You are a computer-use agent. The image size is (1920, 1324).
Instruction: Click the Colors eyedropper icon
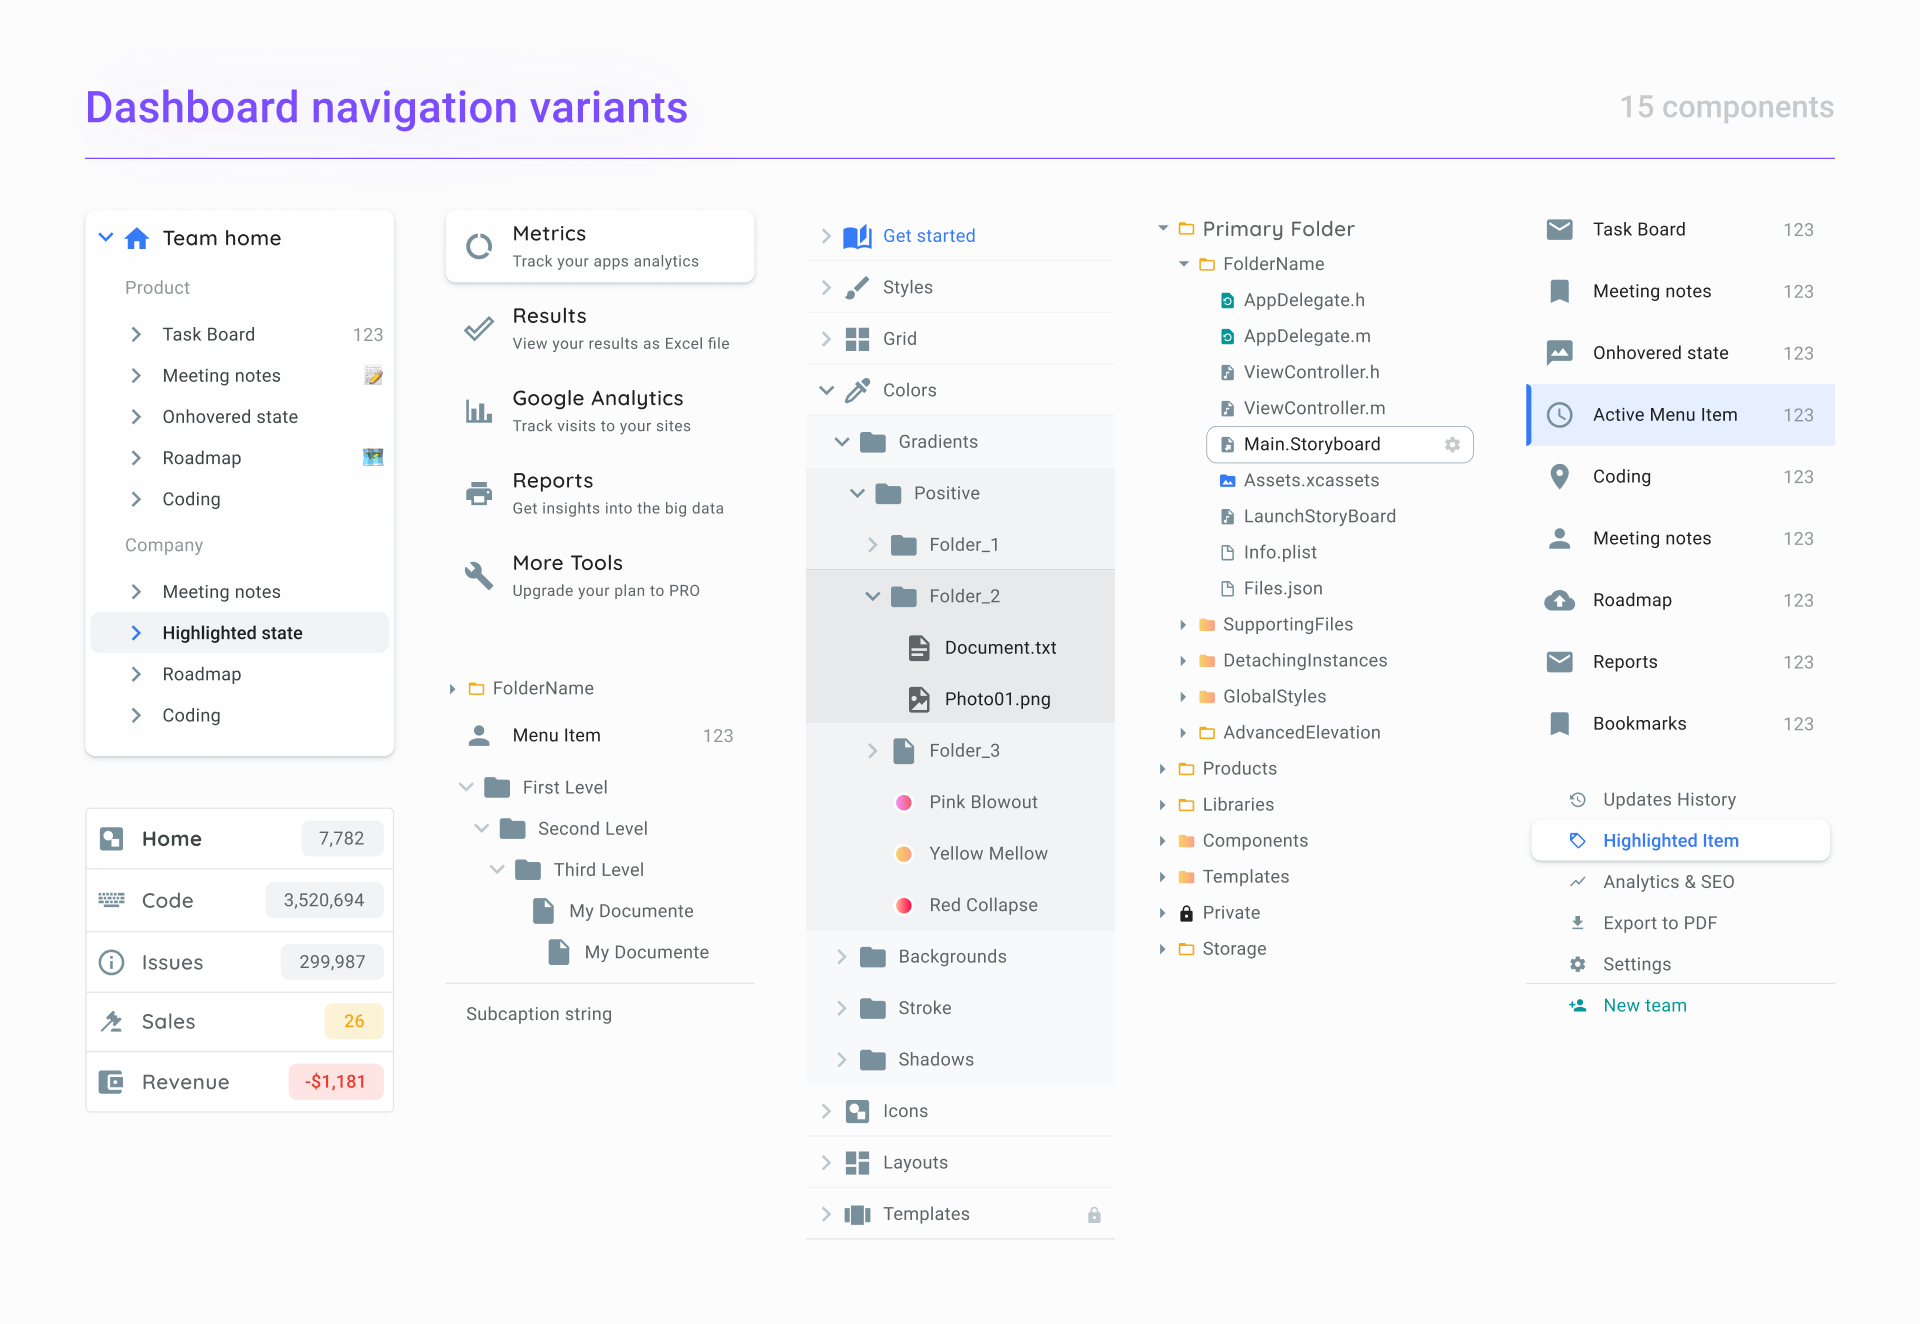point(857,390)
